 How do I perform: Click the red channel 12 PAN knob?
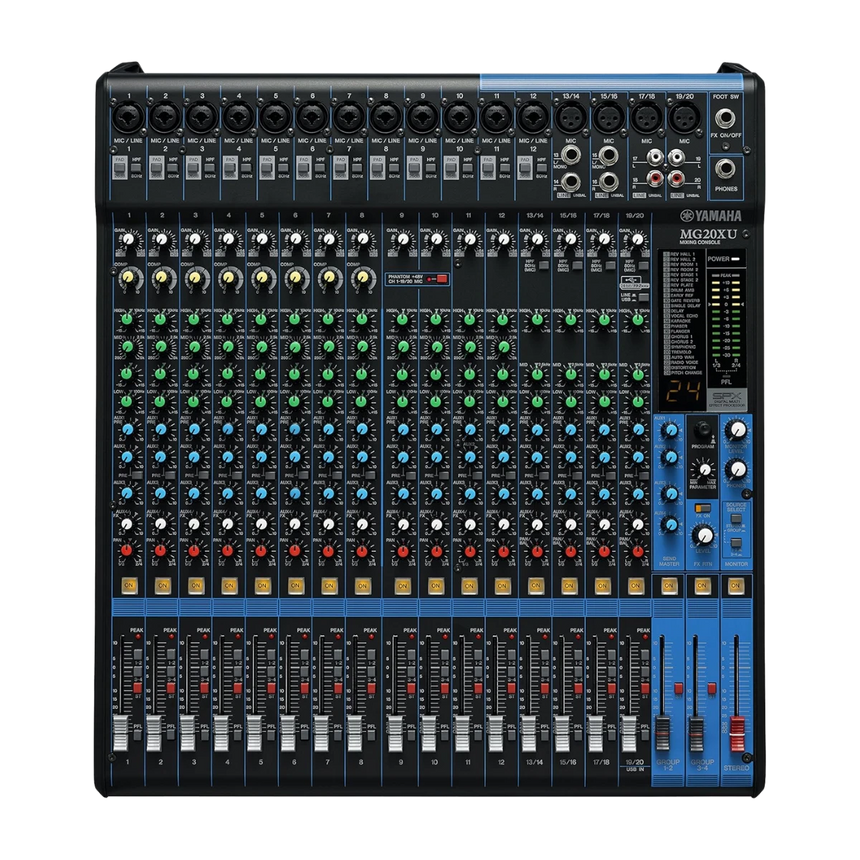click(x=503, y=551)
